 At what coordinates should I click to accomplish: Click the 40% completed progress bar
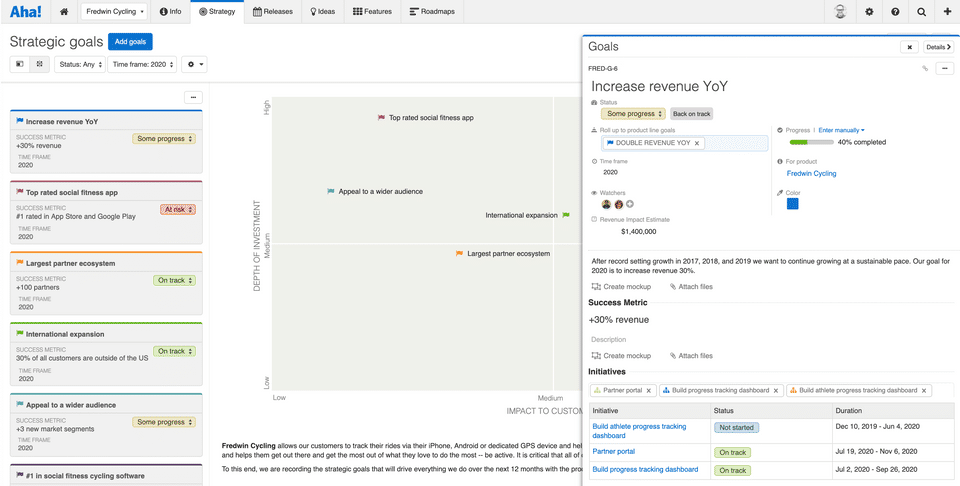pyautogui.click(x=811, y=142)
